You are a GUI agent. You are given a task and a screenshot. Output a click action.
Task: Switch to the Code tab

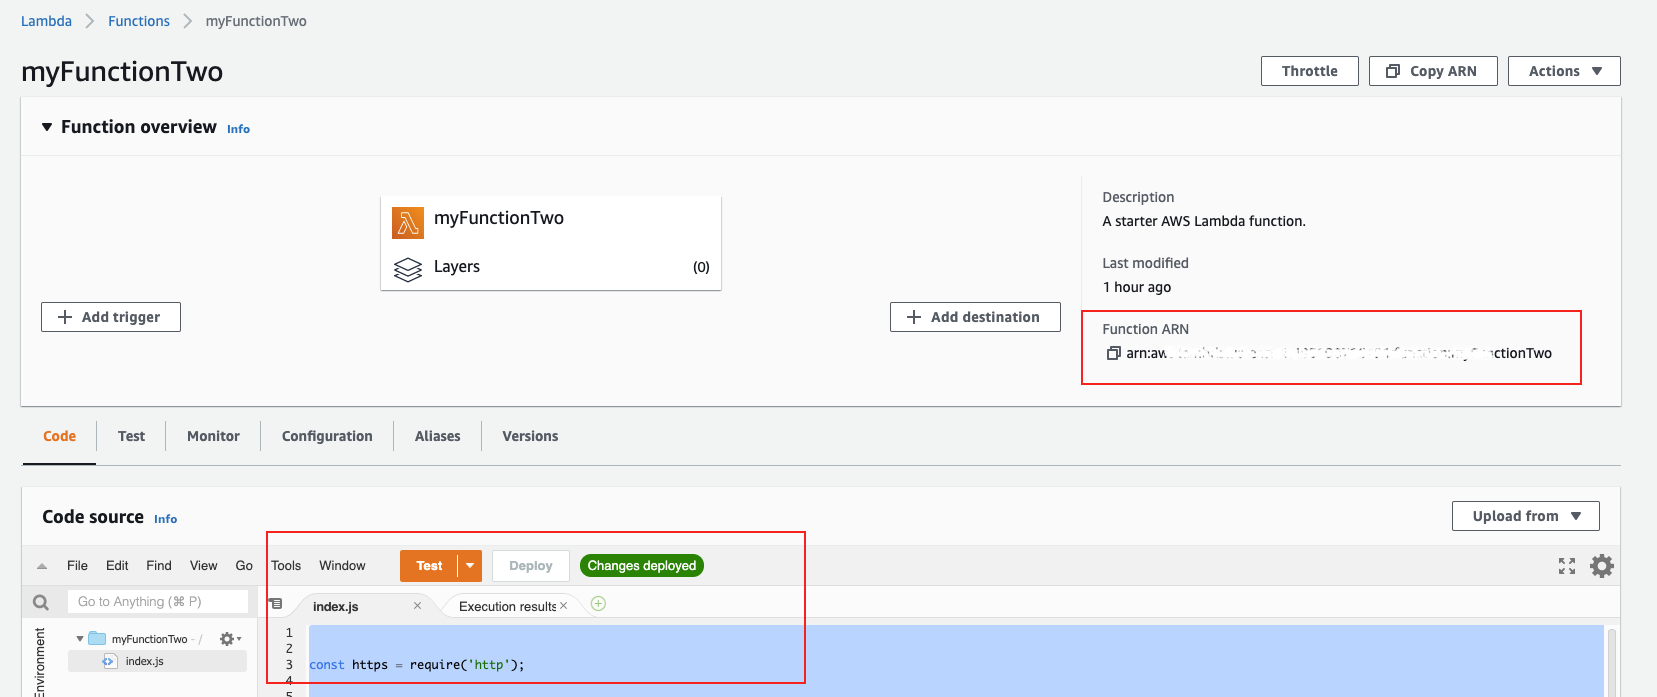tap(59, 436)
